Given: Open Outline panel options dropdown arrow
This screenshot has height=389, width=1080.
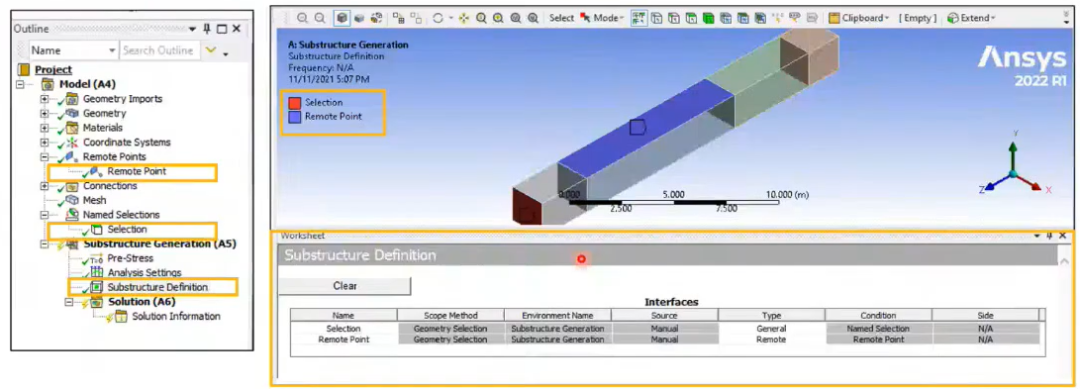Looking at the screenshot, I should (x=192, y=29).
